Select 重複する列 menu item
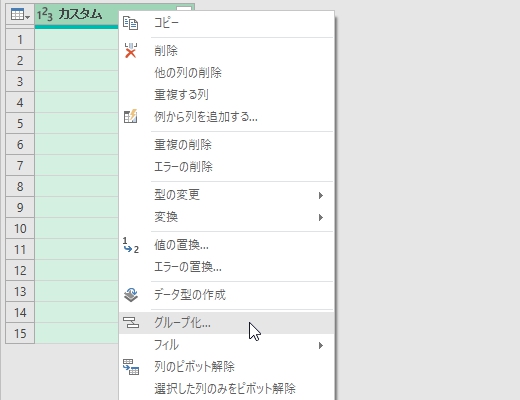Viewport: 520px width, 400px height. (x=226, y=95)
